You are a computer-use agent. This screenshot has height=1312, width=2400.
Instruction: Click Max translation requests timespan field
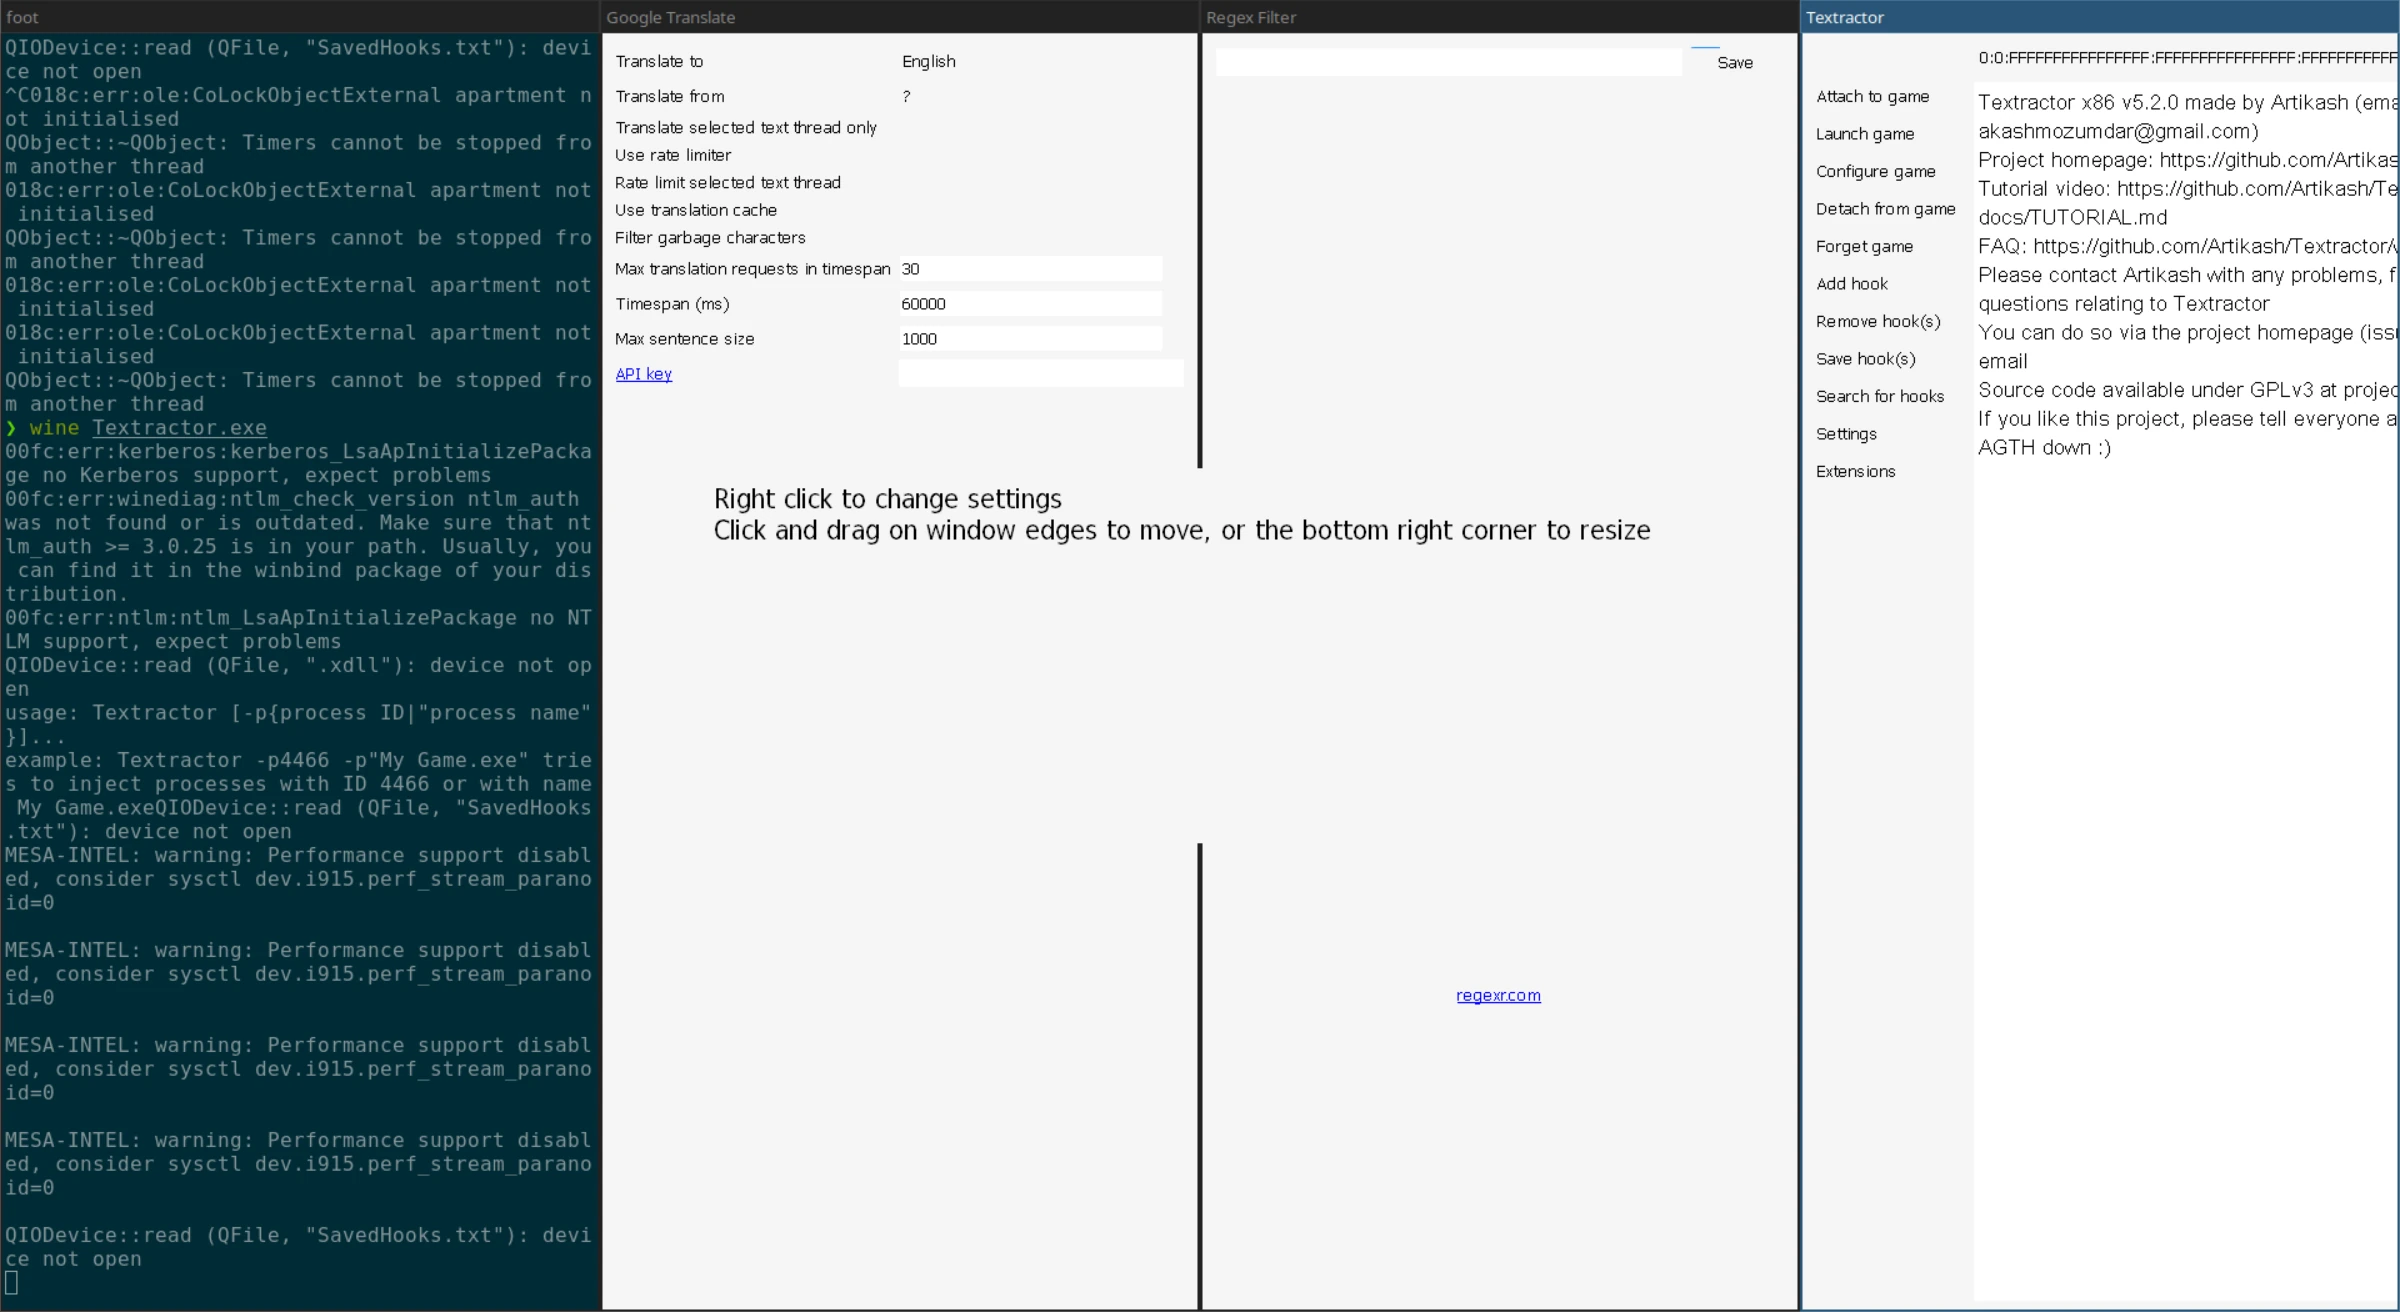click(1029, 268)
